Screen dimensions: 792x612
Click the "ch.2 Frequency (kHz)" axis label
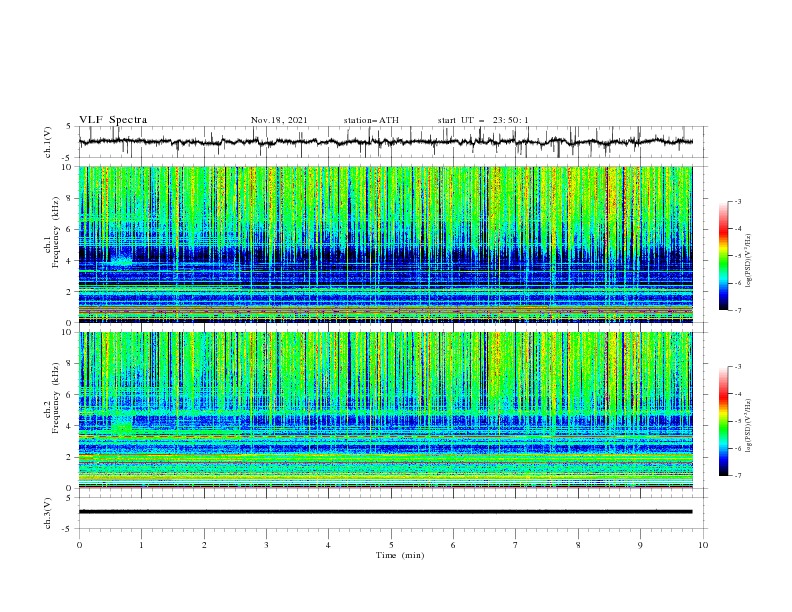click(52, 398)
